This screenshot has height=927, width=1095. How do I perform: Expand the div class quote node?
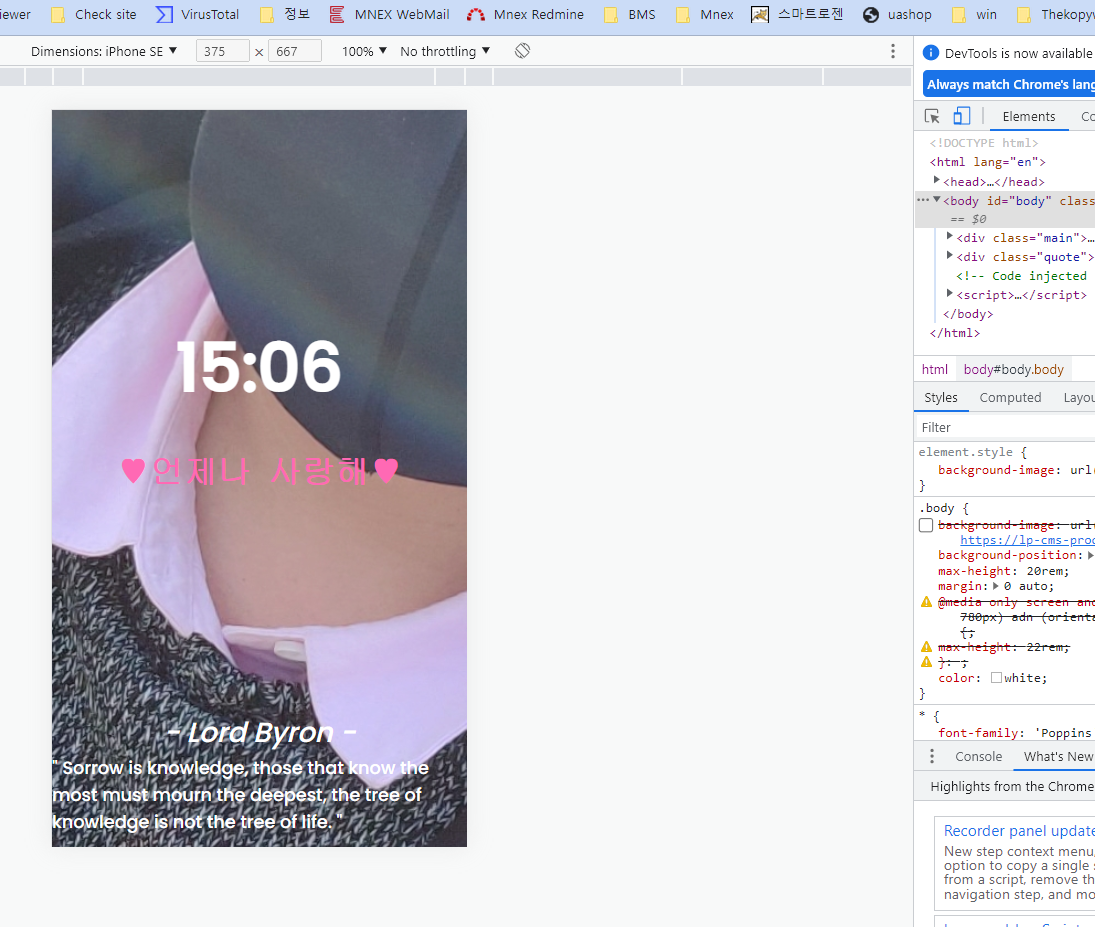(x=950, y=256)
